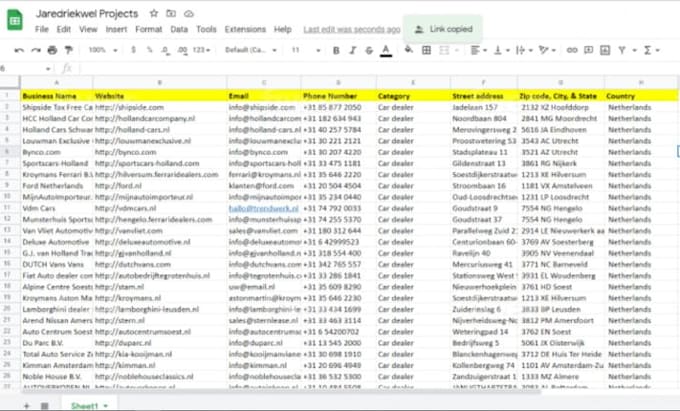Click the horizontal scrollbar
This screenshot has width=680, height=411.
coord(280,391)
